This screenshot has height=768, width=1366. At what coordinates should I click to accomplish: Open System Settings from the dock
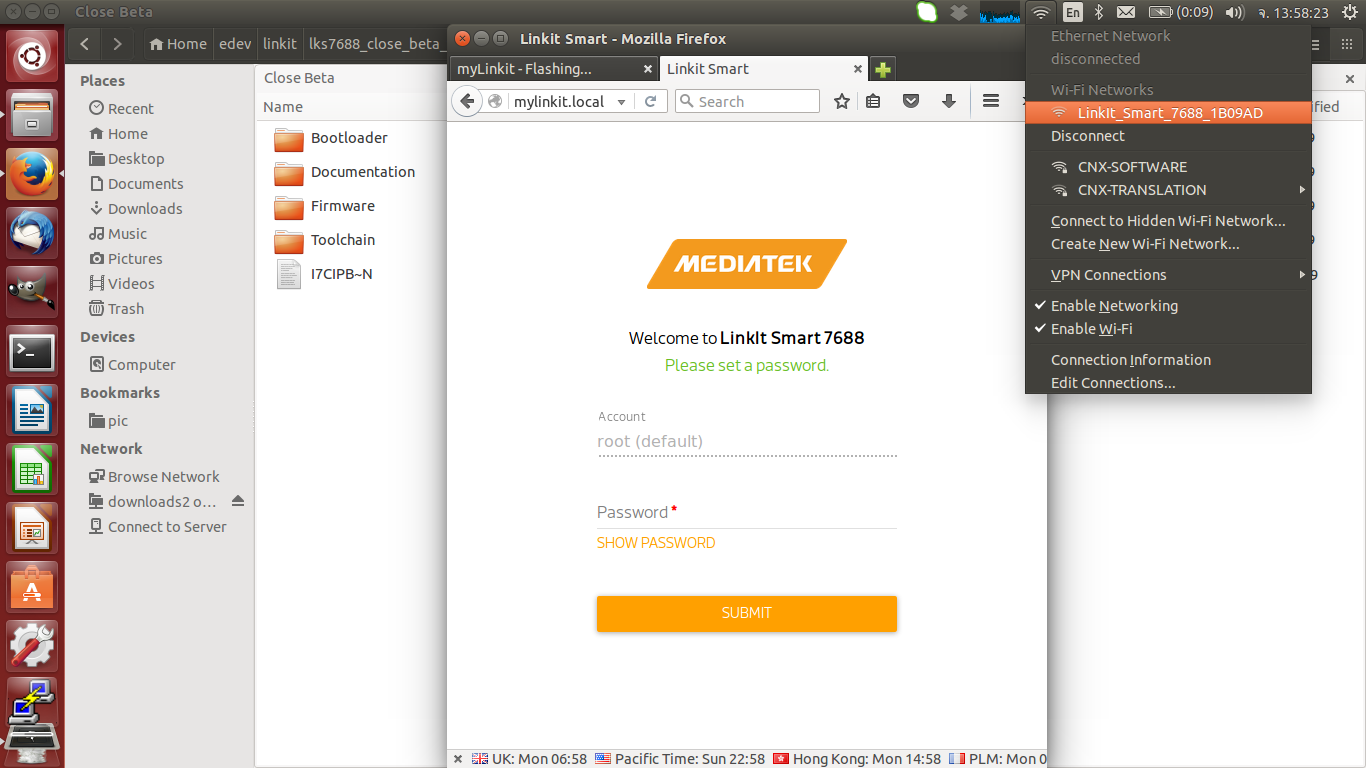(32, 646)
